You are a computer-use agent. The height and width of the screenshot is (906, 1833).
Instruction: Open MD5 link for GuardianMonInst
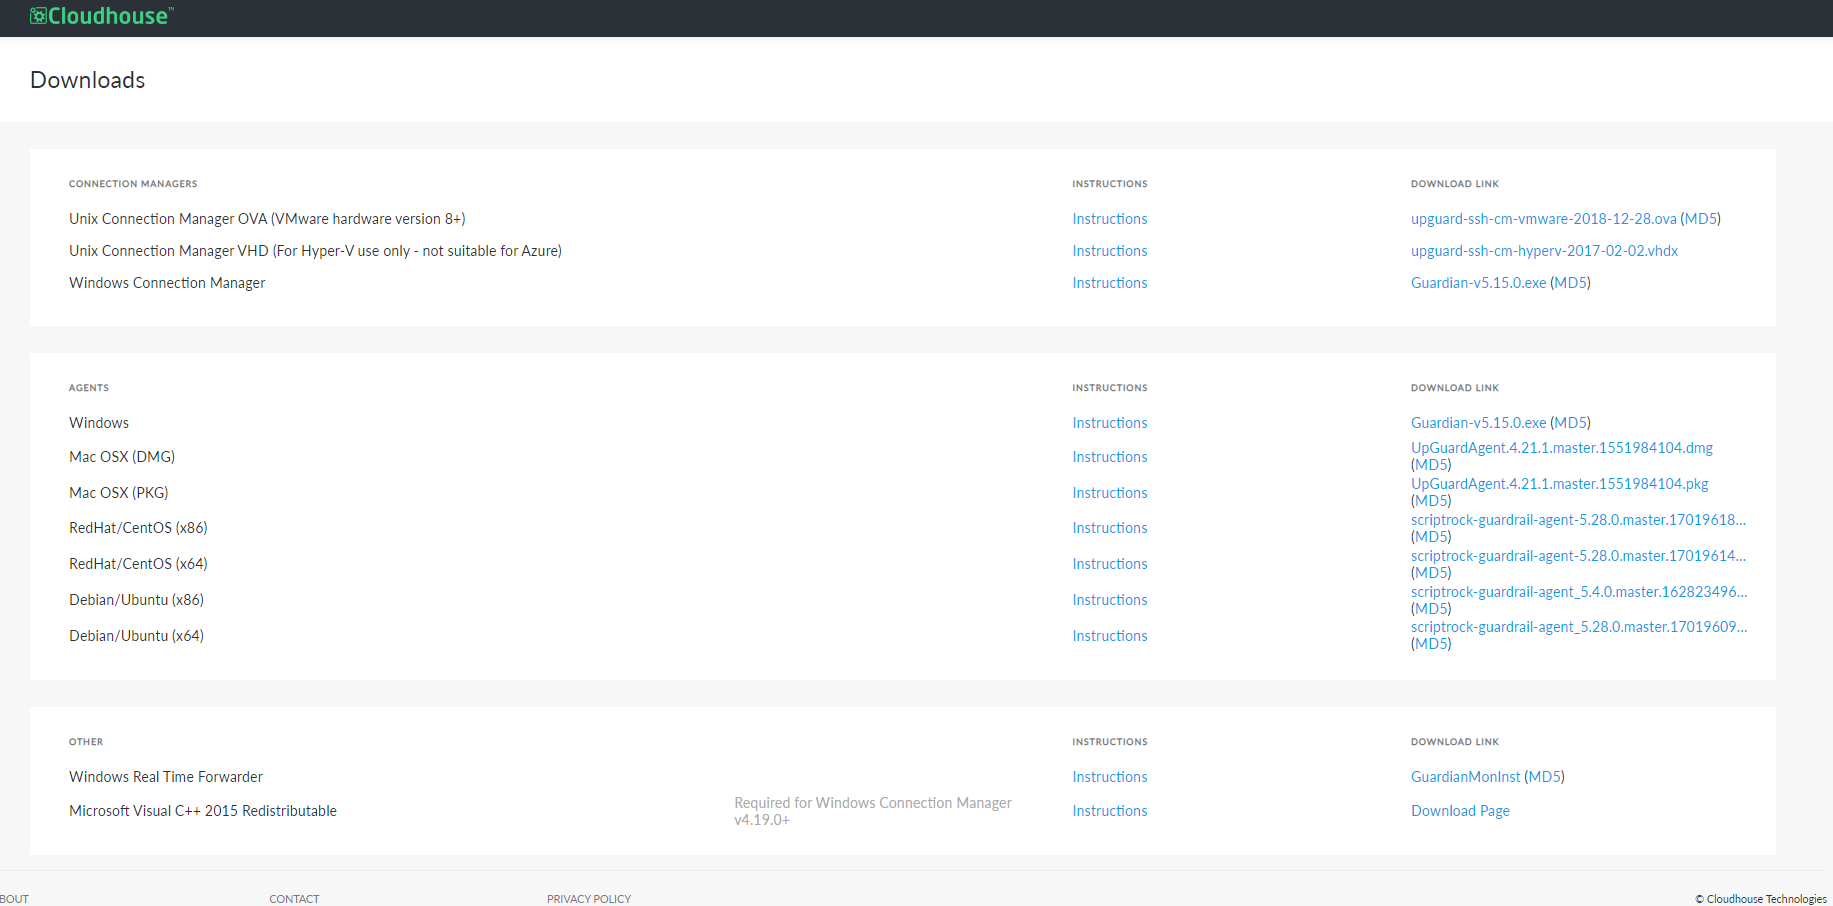1544,777
